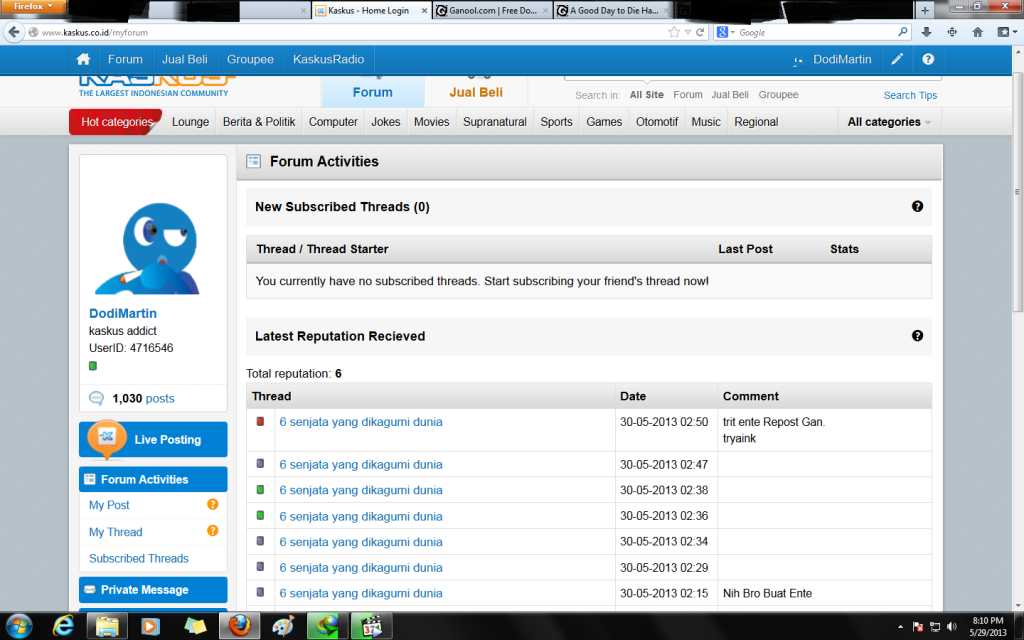Open first '6 senjata yang dikagumi dunia' thread link

tap(360, 422)
